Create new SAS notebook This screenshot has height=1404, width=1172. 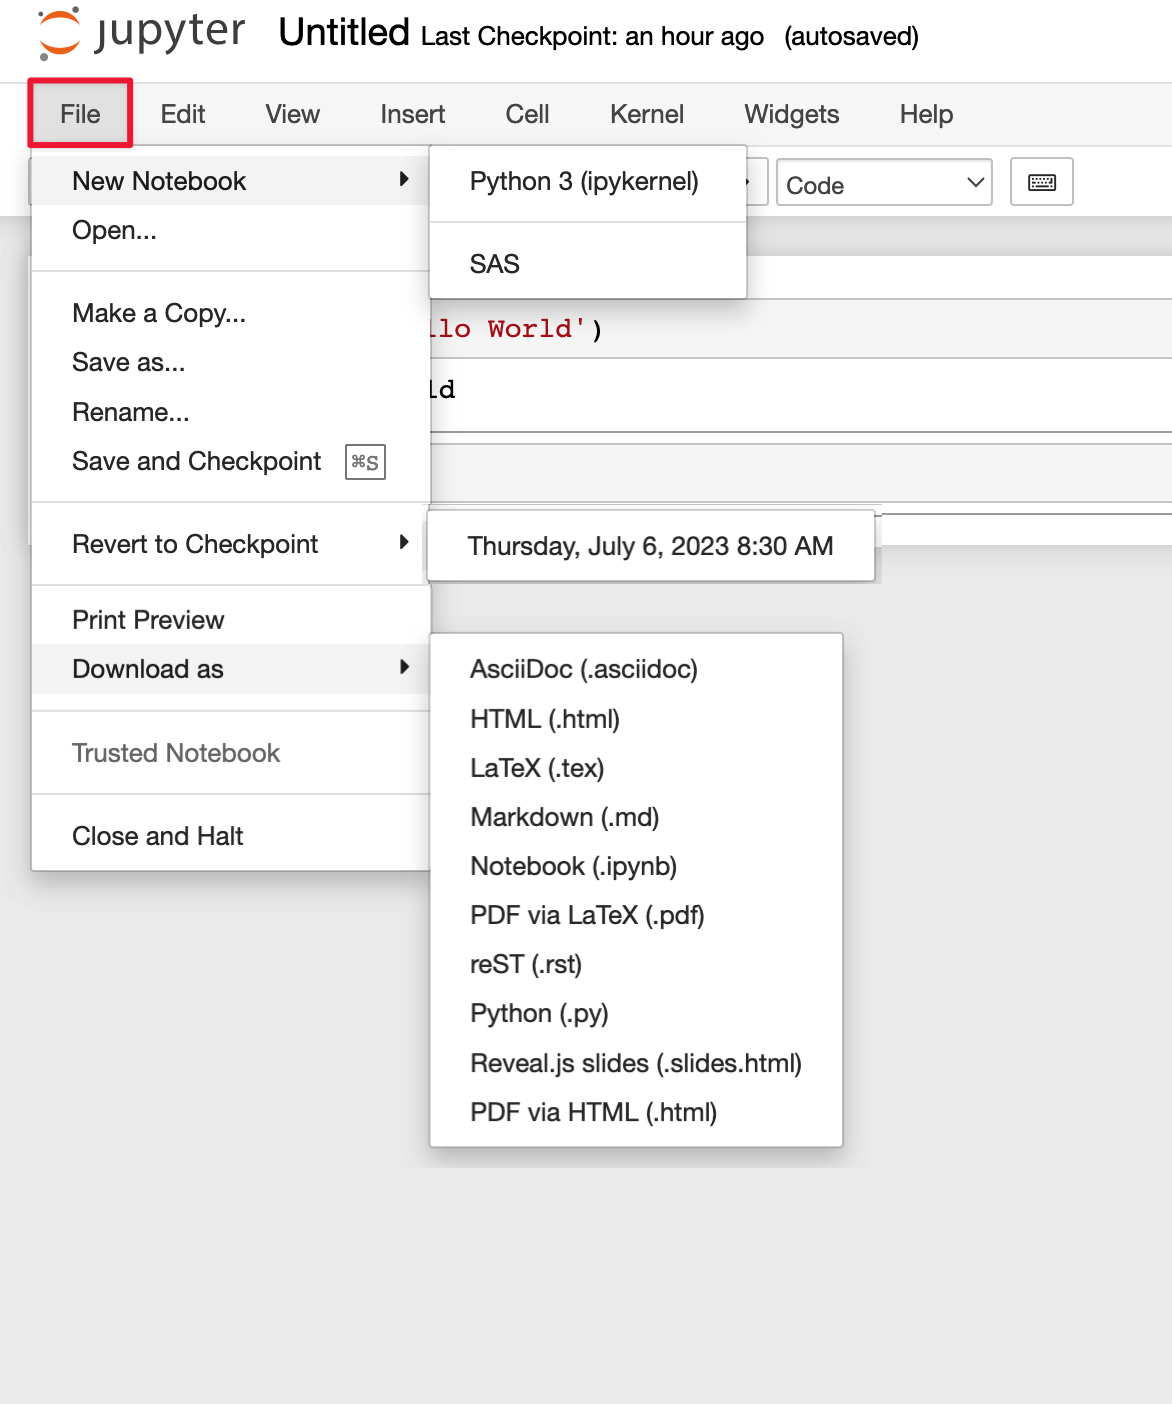point(588,264)
